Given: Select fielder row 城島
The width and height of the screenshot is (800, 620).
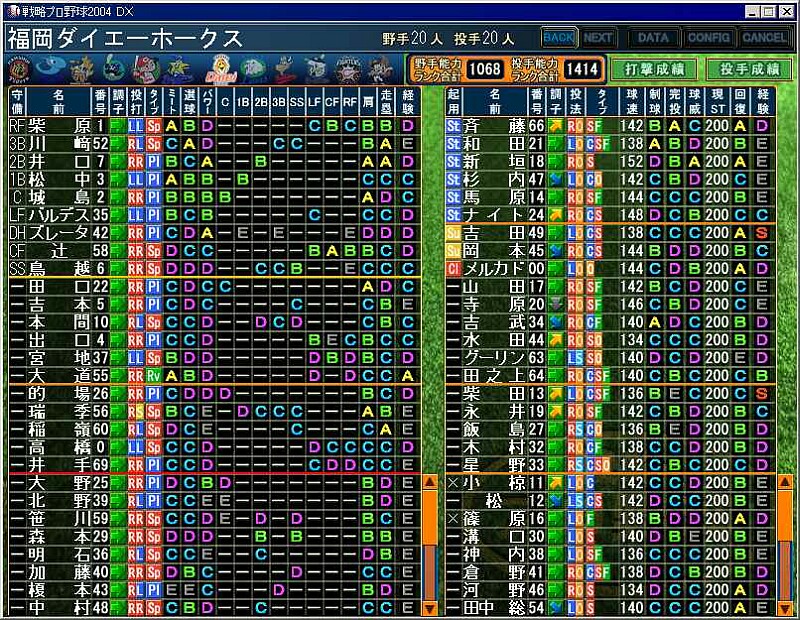Looking at the screenshot, I should [214, 197].
